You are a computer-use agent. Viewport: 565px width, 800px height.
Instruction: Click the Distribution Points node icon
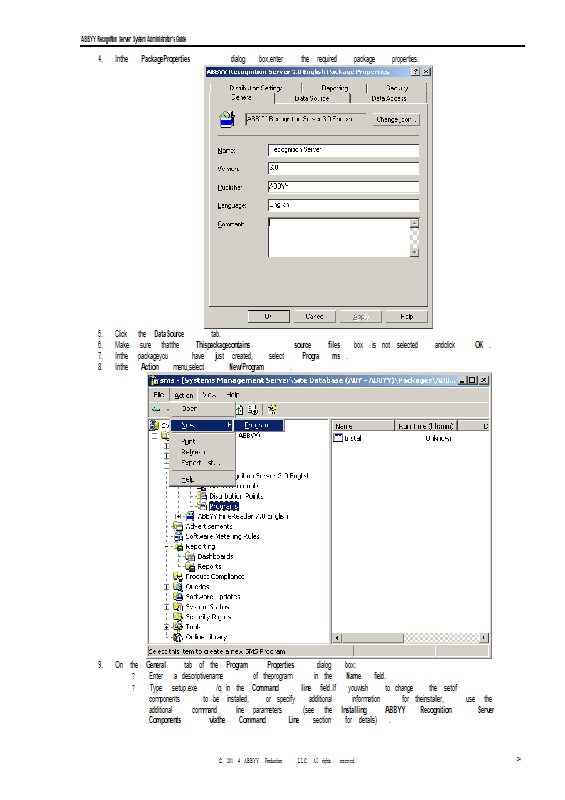(x=203, y=496)
